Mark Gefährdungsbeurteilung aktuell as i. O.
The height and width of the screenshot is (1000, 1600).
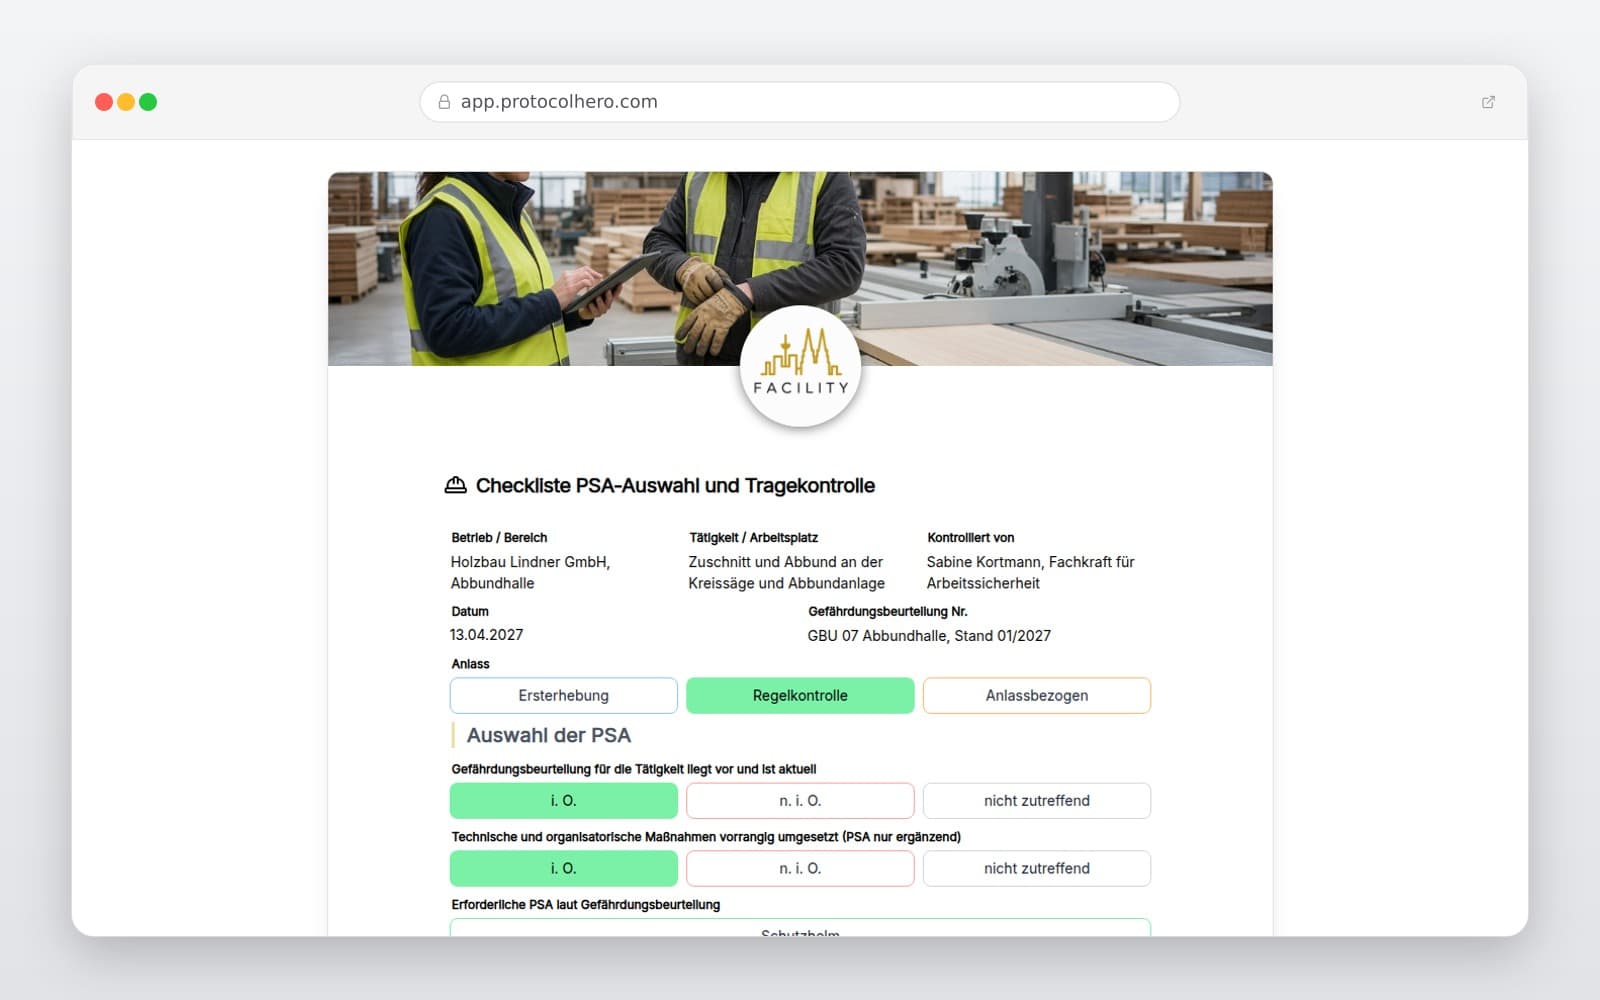[x=564, y=801]
